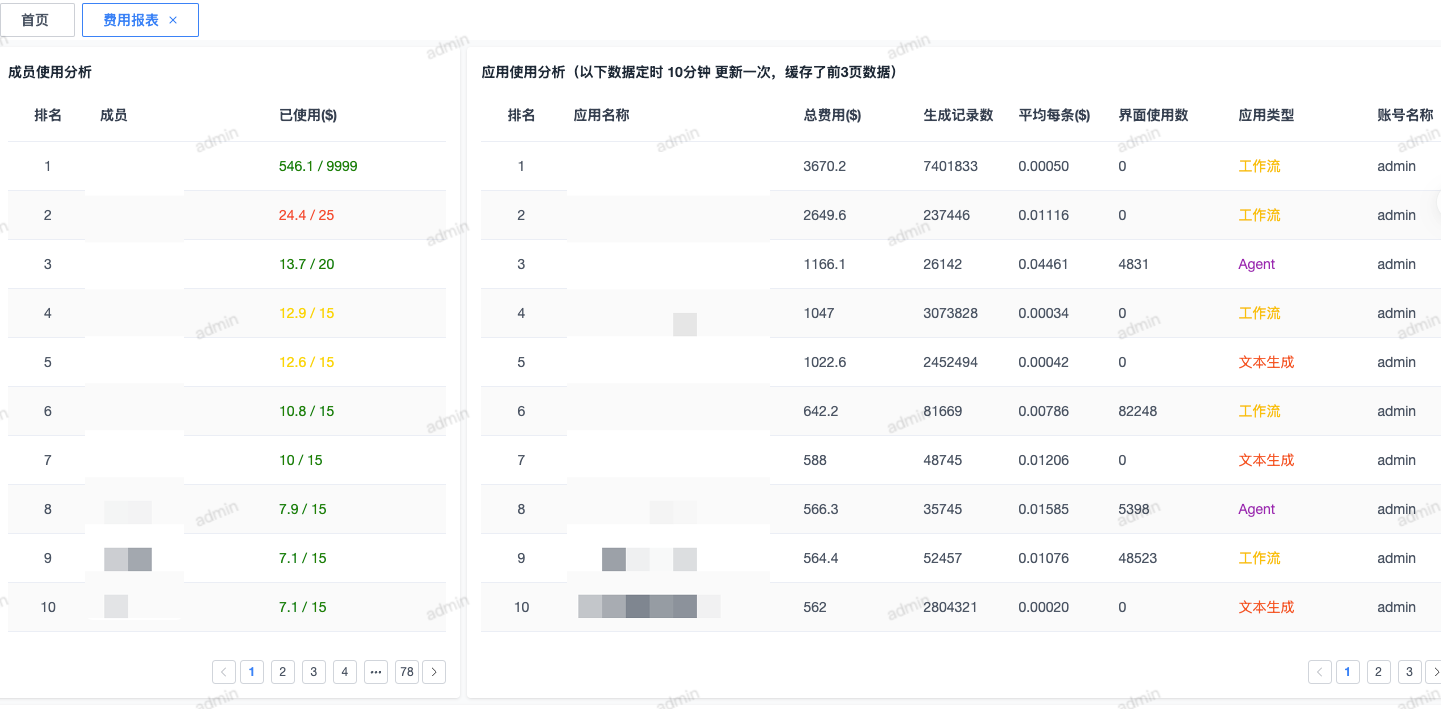1441x709 pixels.
Task: Switch to the 首页 tab
Action: point(37,19)
